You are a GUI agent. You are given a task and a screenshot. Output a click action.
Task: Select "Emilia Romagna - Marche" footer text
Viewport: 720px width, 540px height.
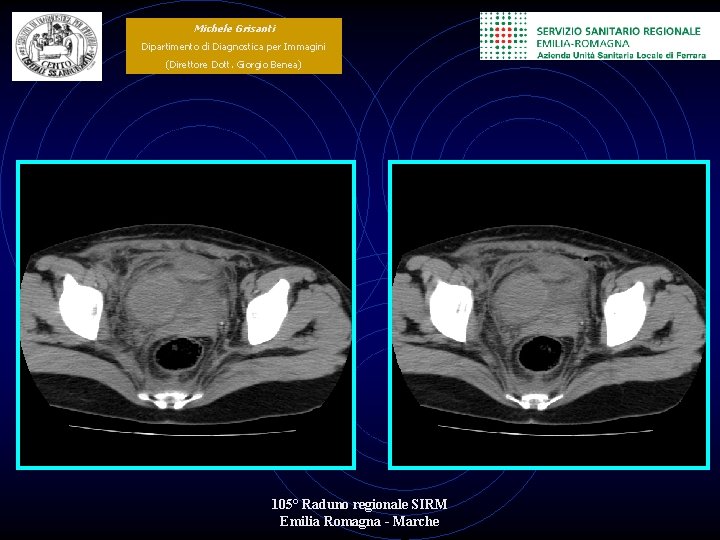point(359,522)
